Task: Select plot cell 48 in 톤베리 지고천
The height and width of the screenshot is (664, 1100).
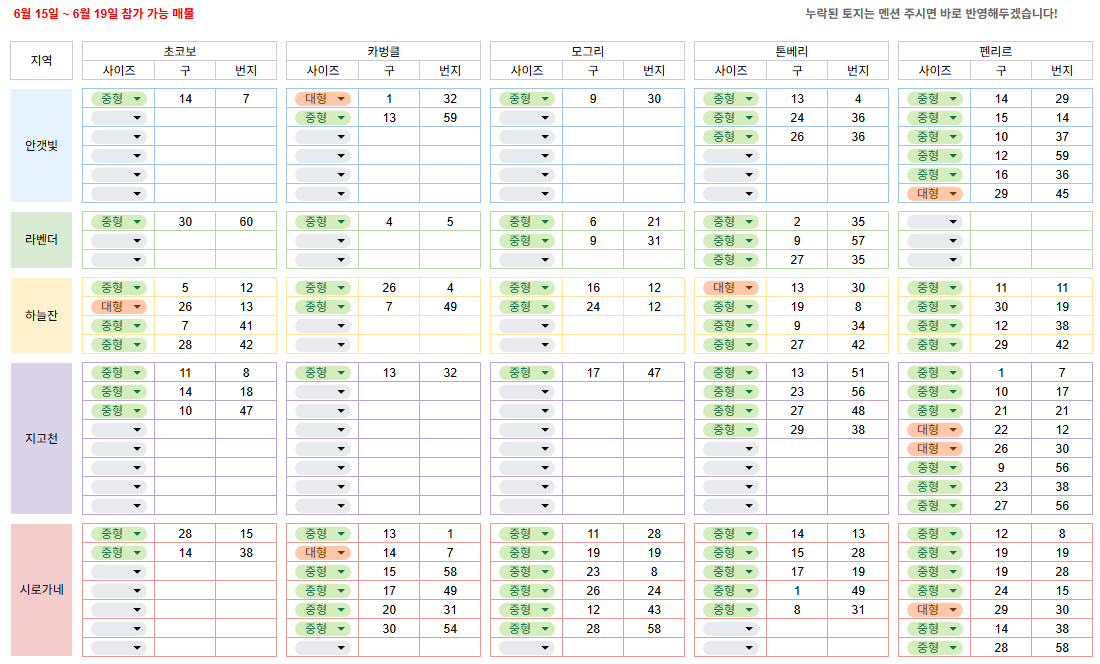Action: tap(858, 411)
